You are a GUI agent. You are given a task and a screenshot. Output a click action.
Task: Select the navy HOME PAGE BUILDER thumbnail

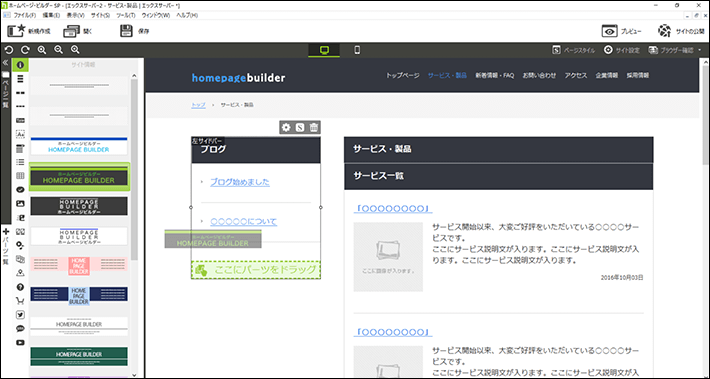(79, 295)
